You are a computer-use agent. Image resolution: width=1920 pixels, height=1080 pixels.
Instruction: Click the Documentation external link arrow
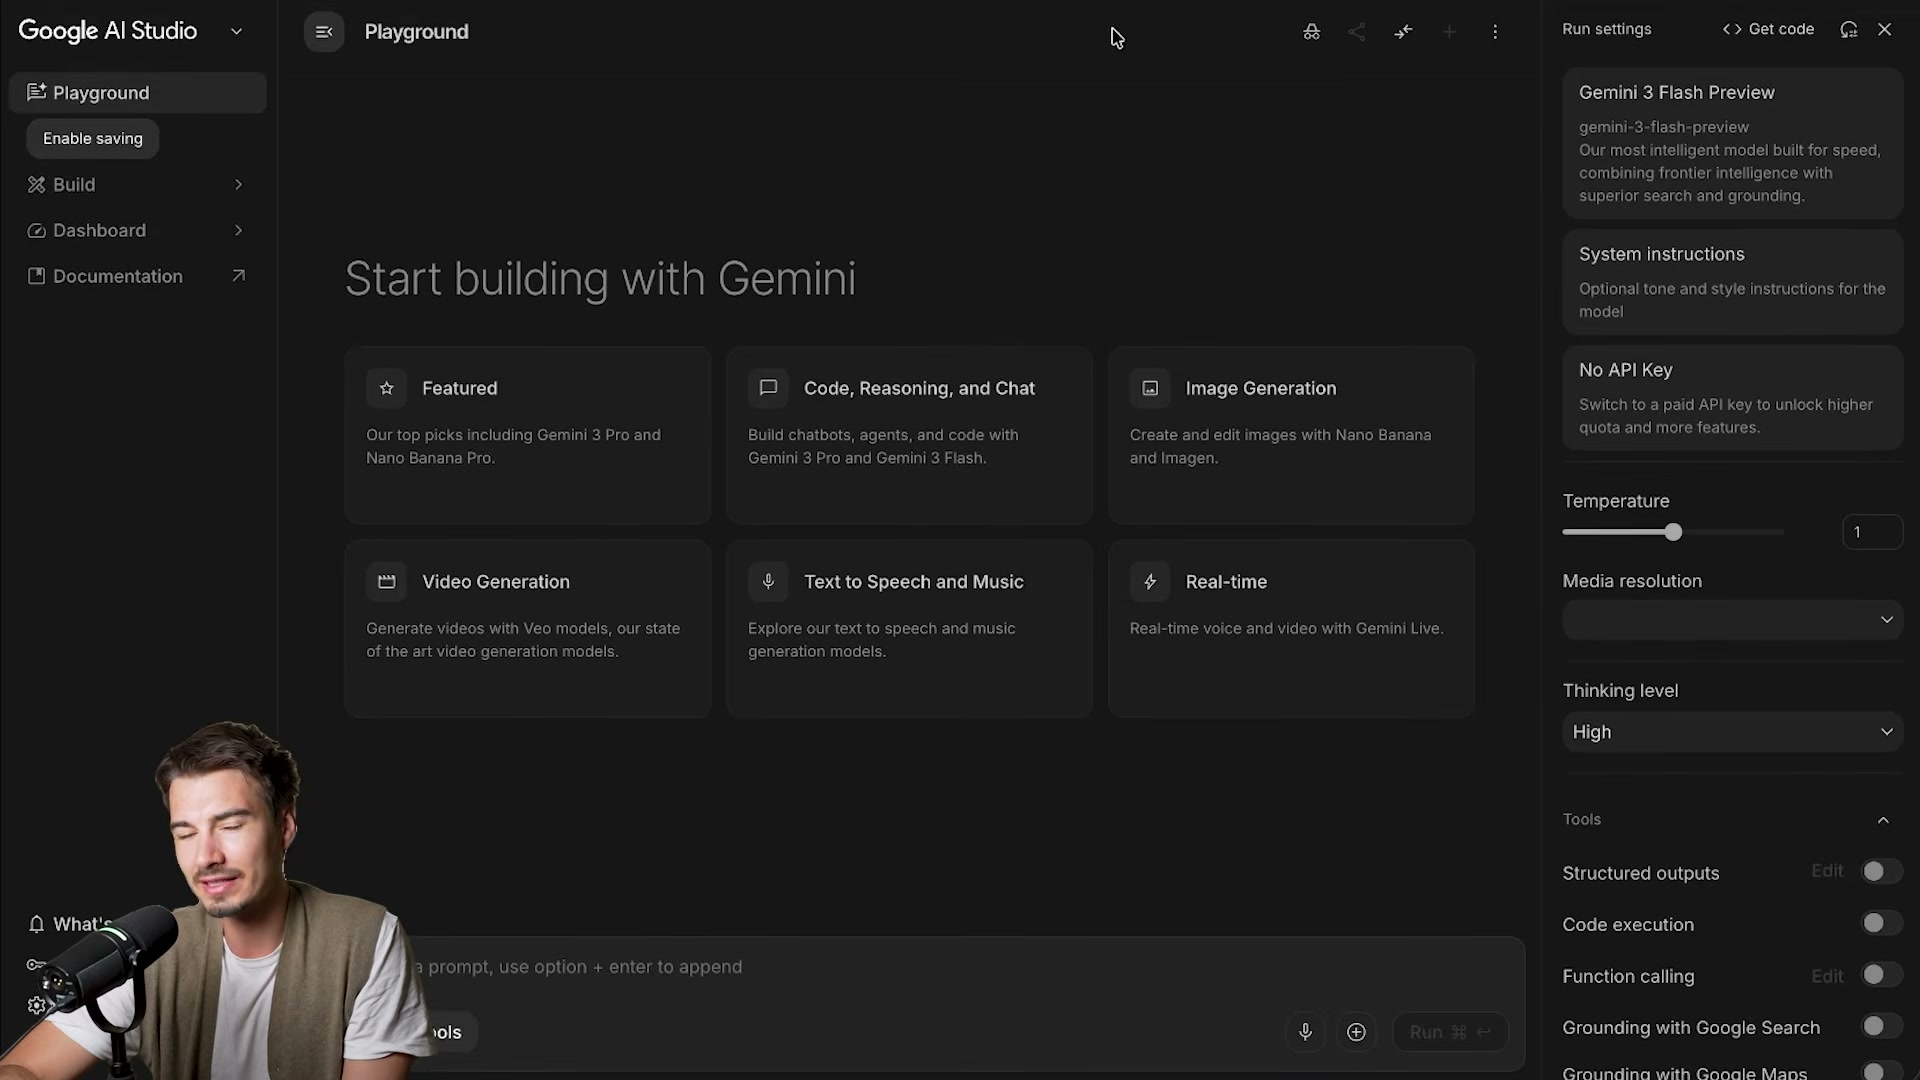238,276
